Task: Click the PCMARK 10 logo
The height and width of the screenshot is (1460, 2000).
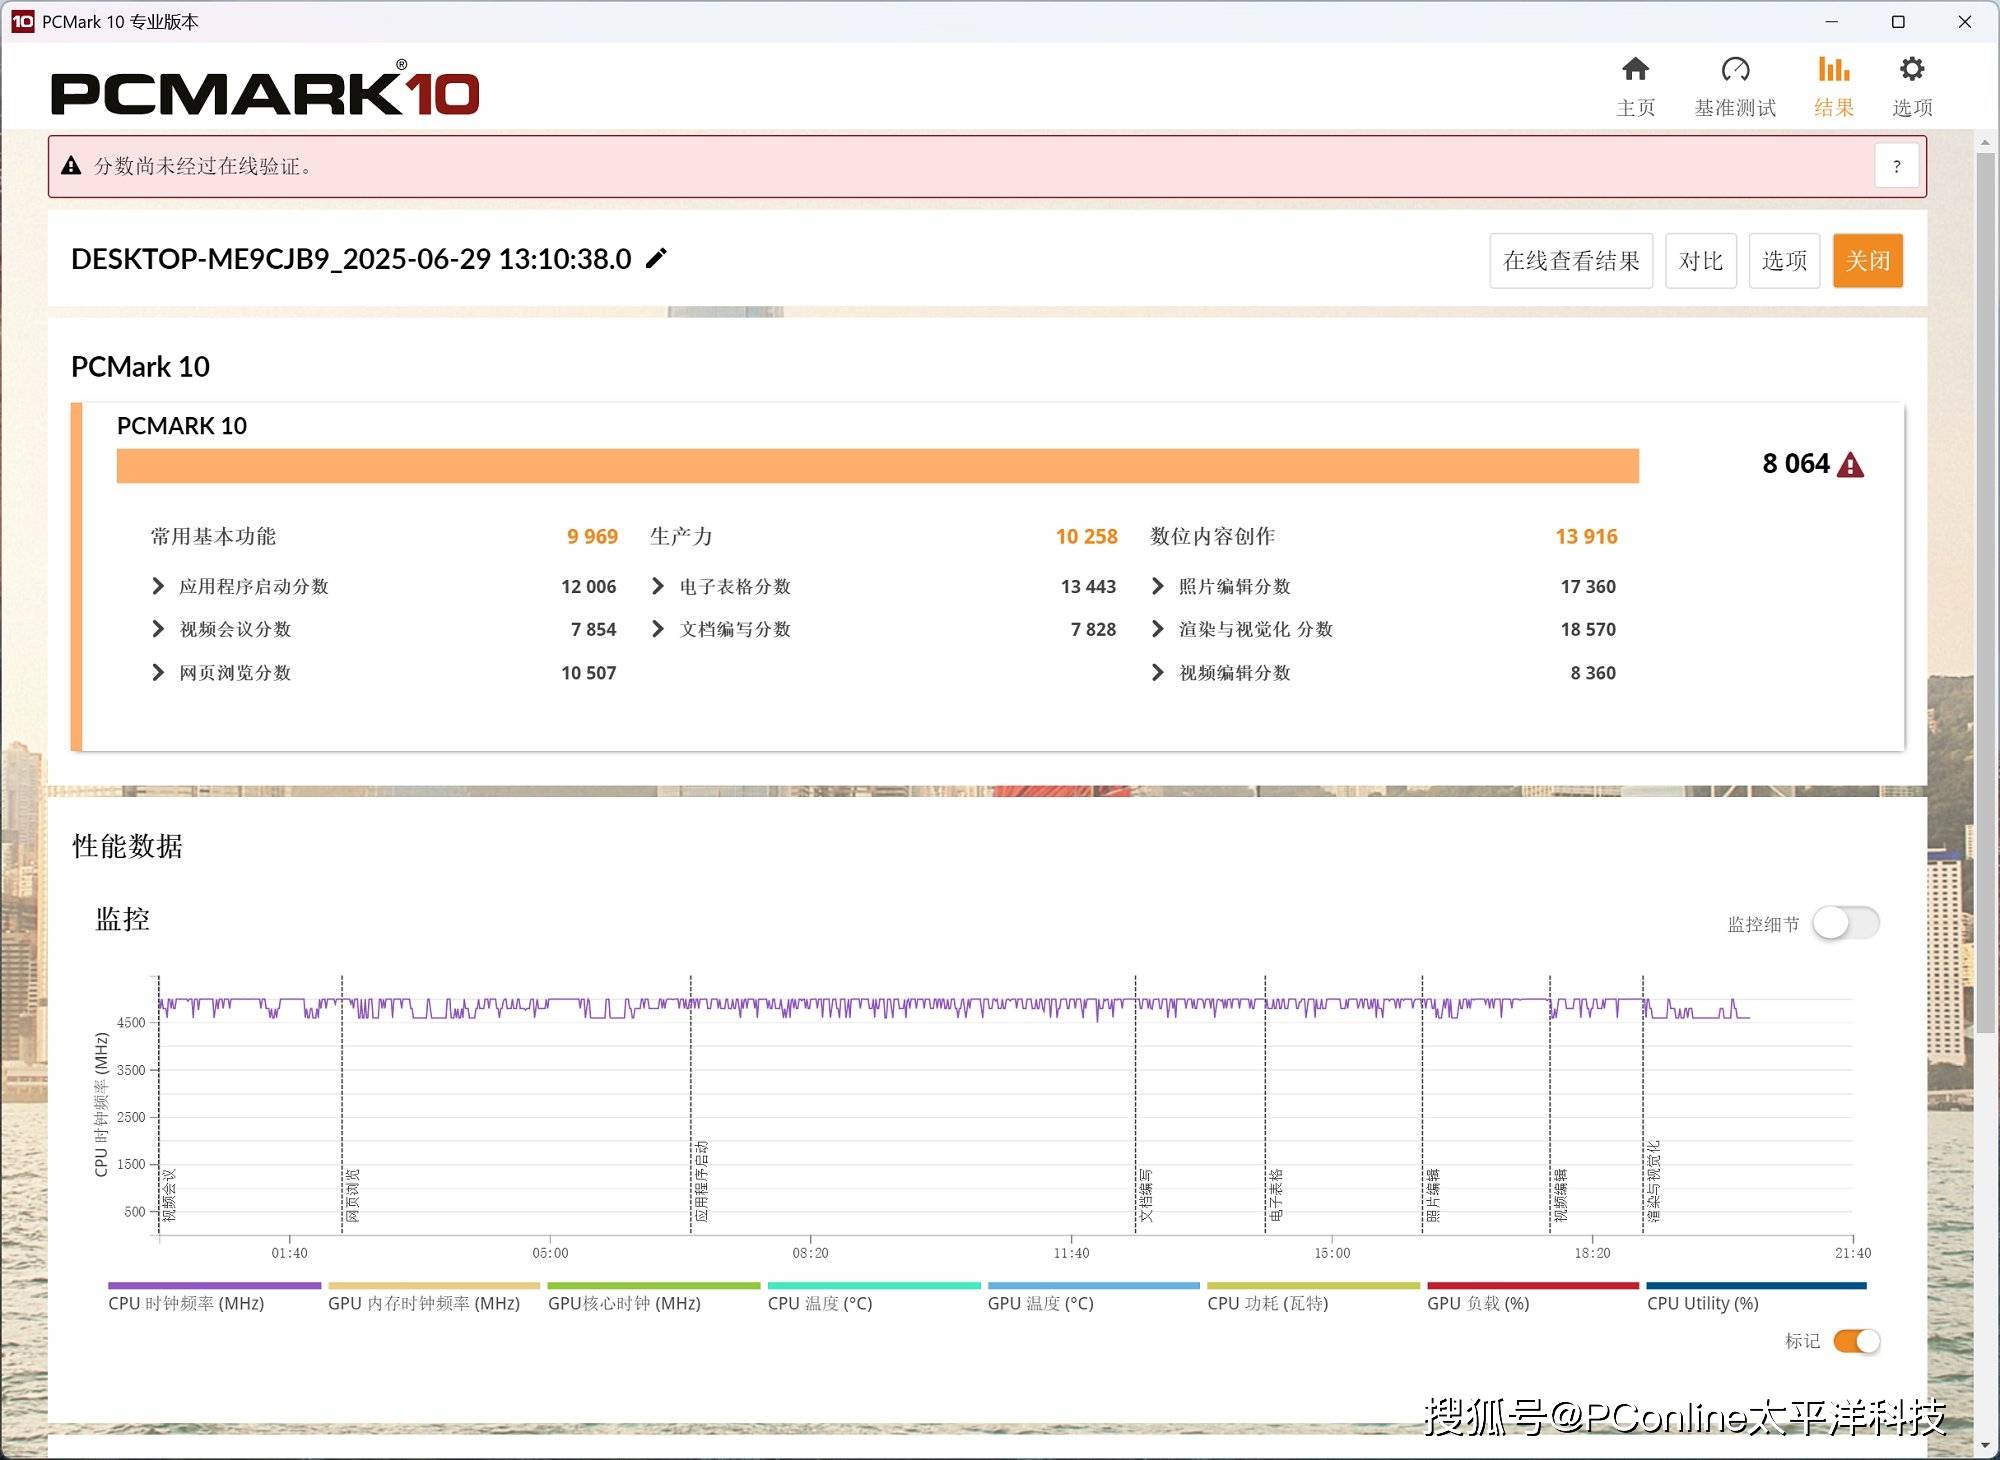Action: pos(265,92)
